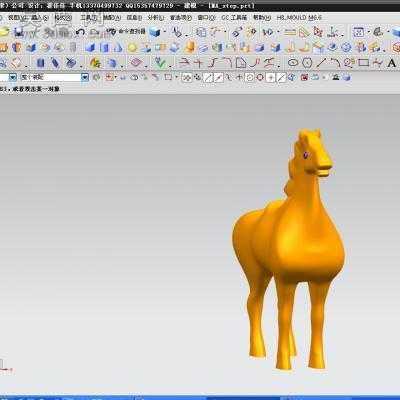The image size is (400, 400).
Task: Open the selection rectangle dropdown arrow
Action: [x=176, y=78]
